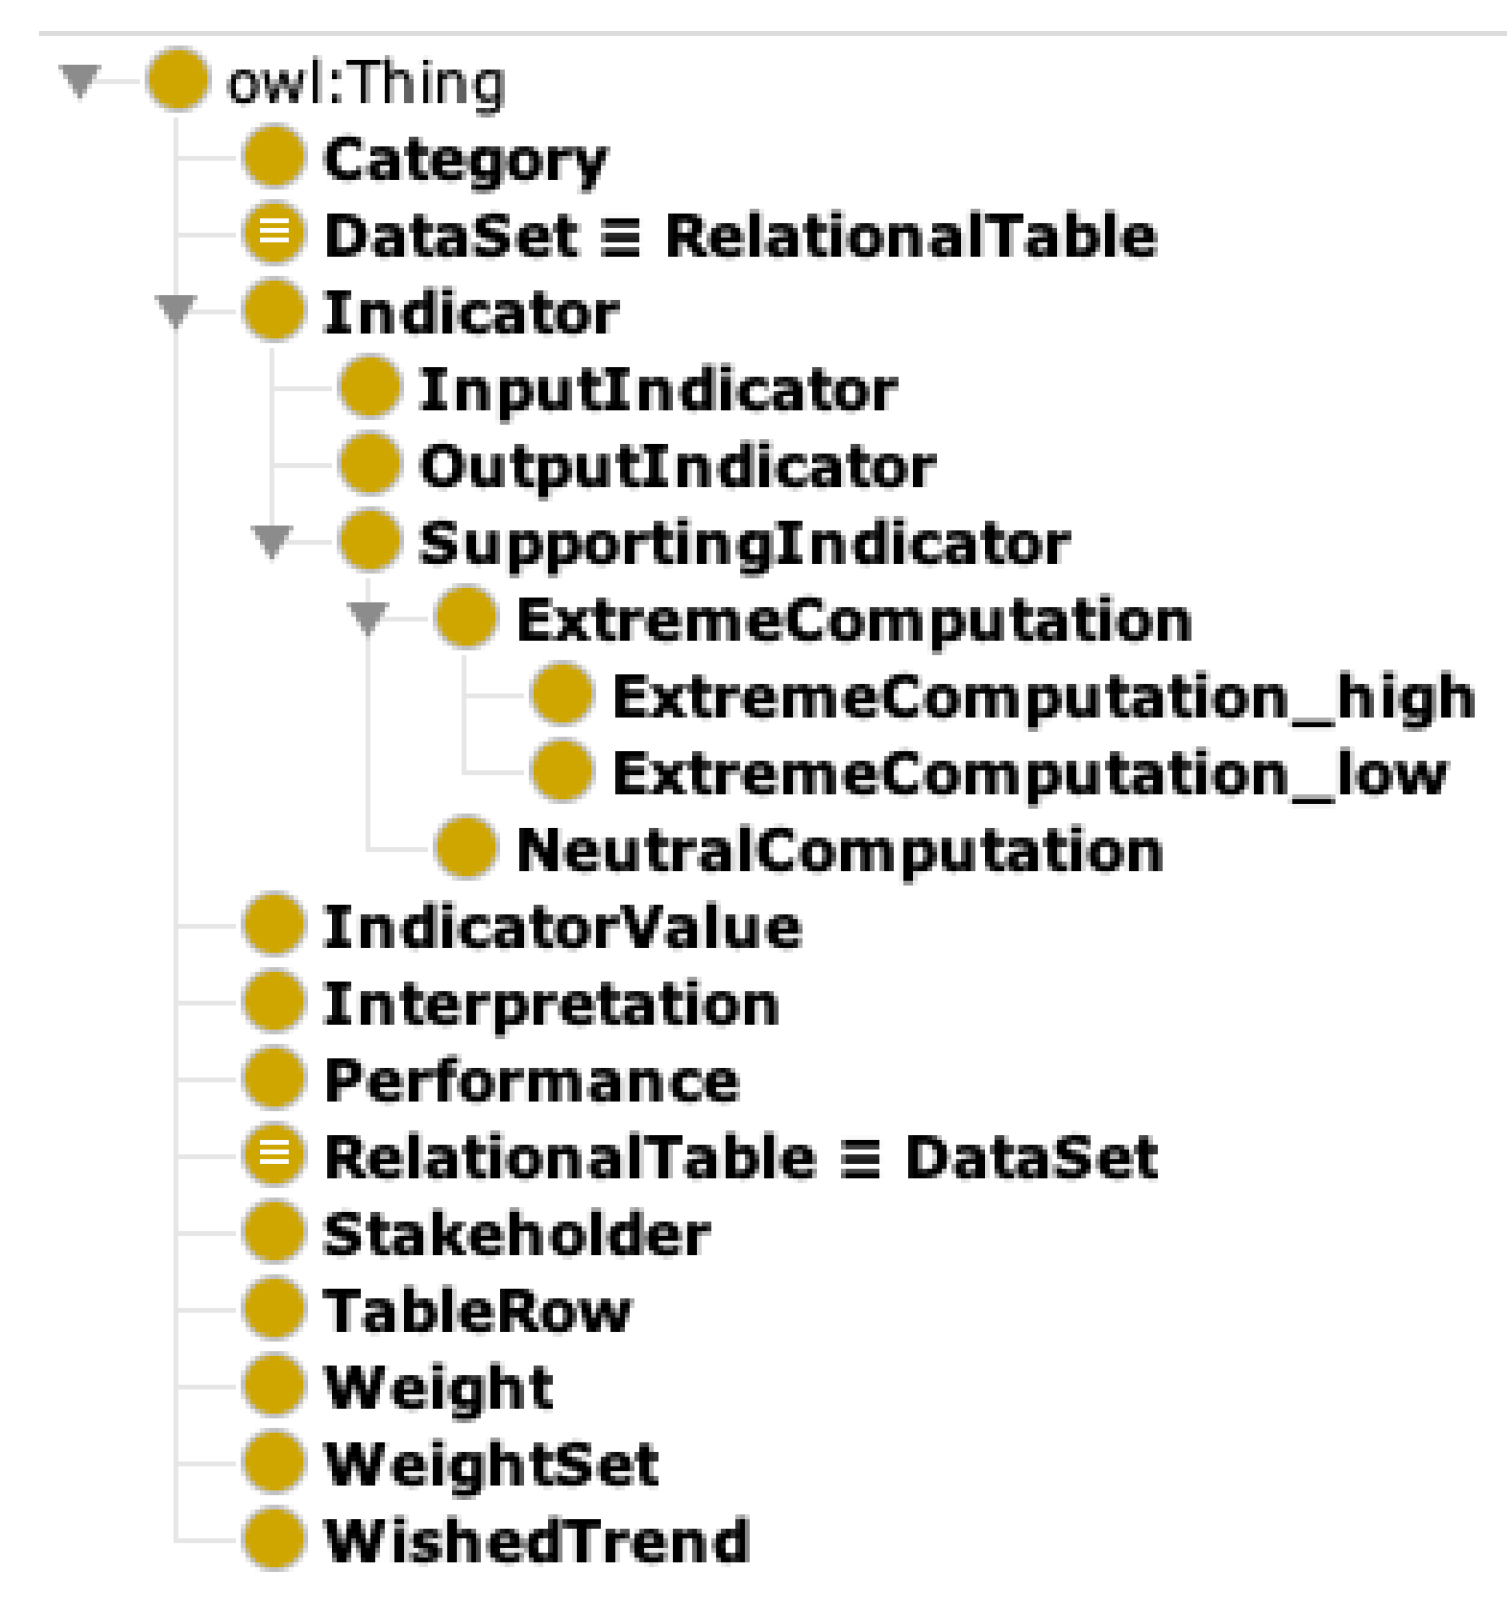Click the yellow circle icon beside Category

273,158
